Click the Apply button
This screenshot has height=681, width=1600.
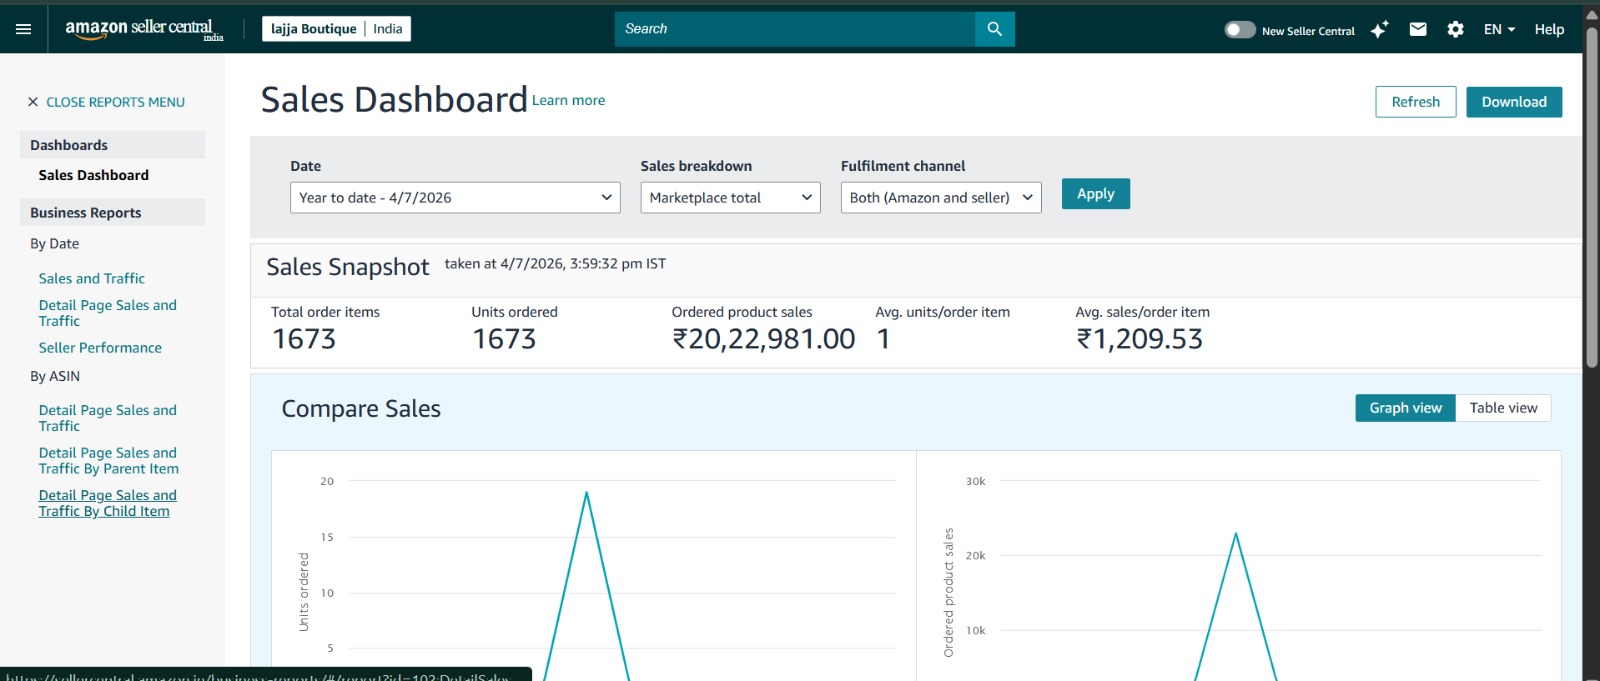coord(1096,194)
